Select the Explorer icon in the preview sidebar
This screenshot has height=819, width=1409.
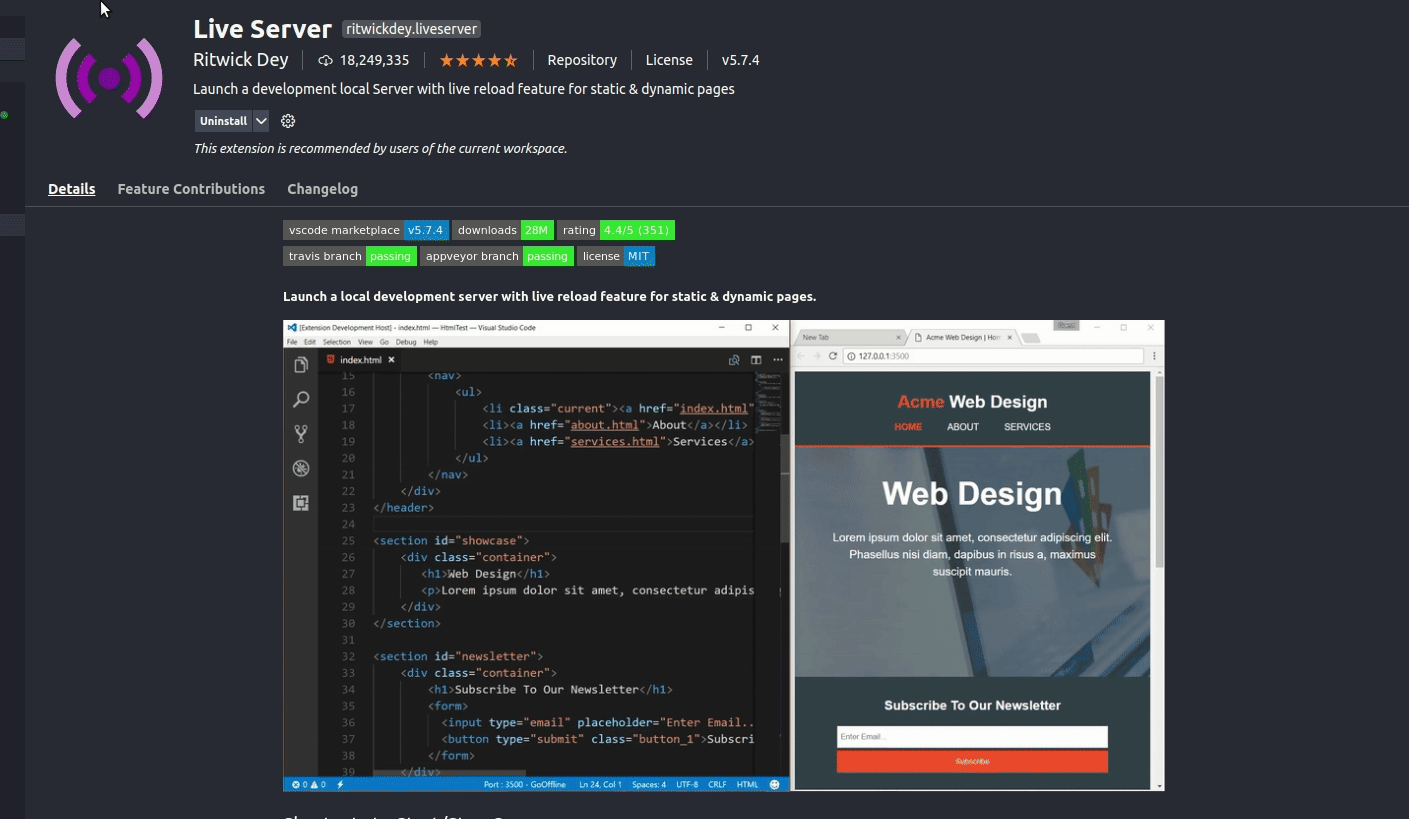coord(301,365)
